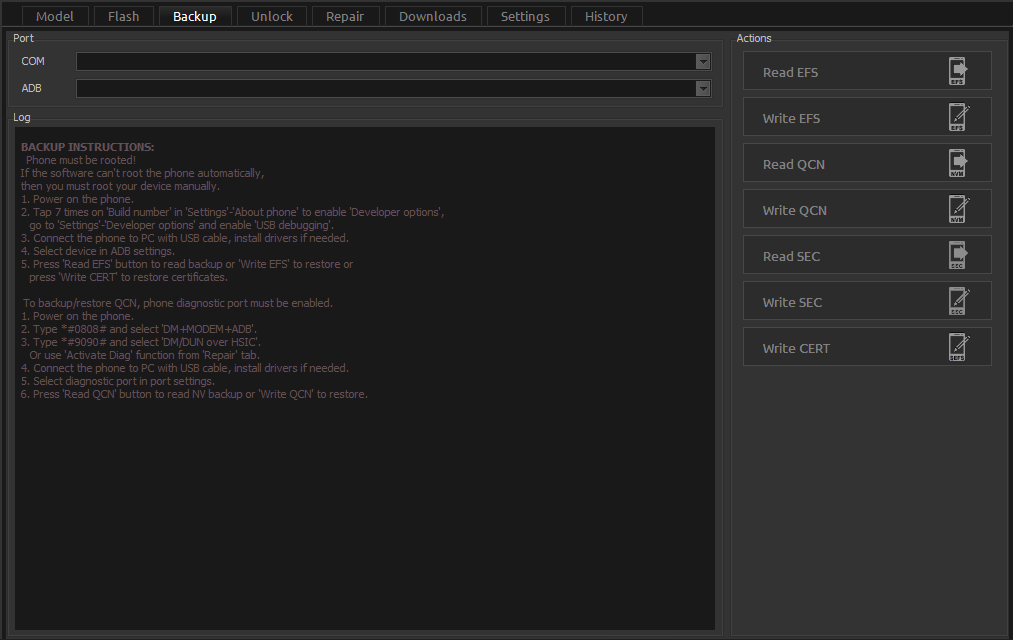Click the Read SEC phone icon
Viewport: 1013px width, 640px height.
pos(958,256)
